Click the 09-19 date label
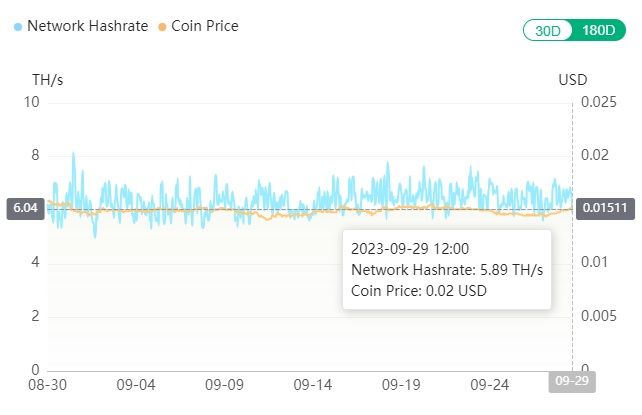This screenshot has height=415, width=642. tap(401, 384)
